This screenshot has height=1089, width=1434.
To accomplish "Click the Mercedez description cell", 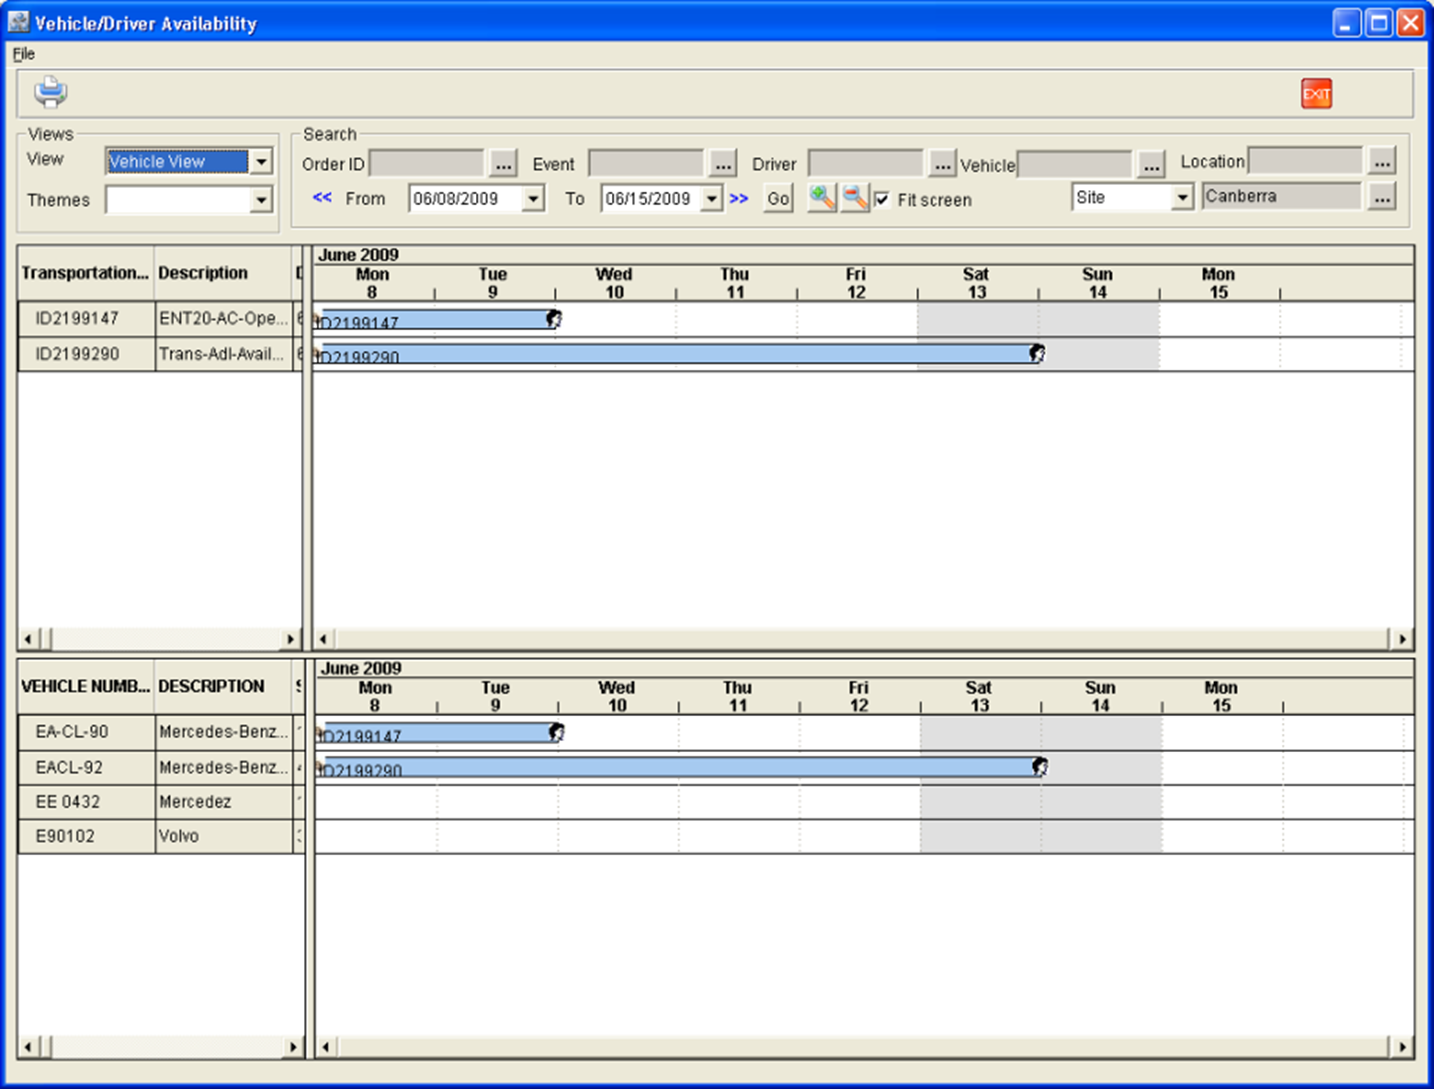I will pos(223,802).
